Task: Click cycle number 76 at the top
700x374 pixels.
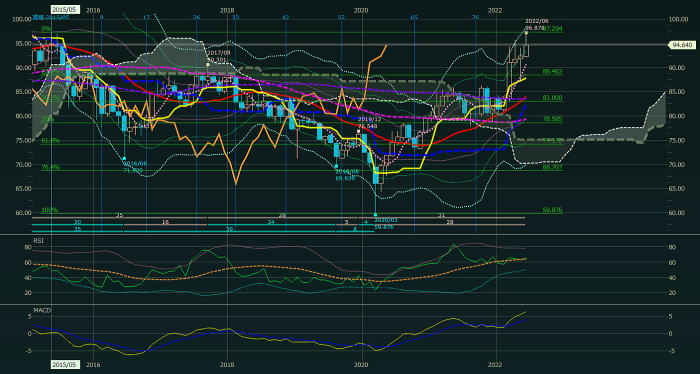Action: [475, 17]
